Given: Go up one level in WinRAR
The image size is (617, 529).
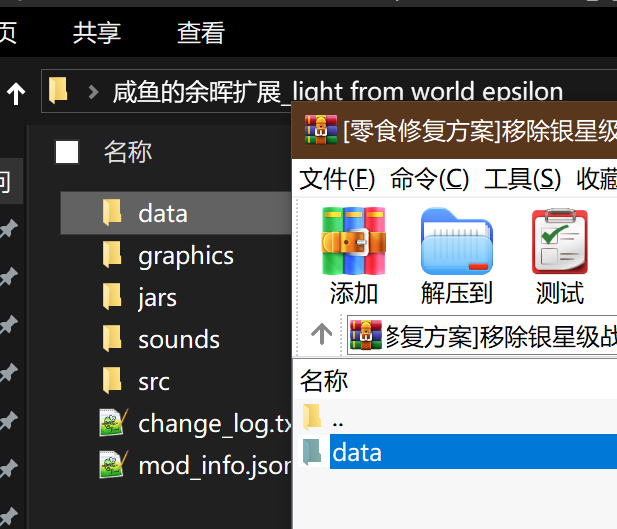Looking at the screenshot, I should tap(321, 334).
